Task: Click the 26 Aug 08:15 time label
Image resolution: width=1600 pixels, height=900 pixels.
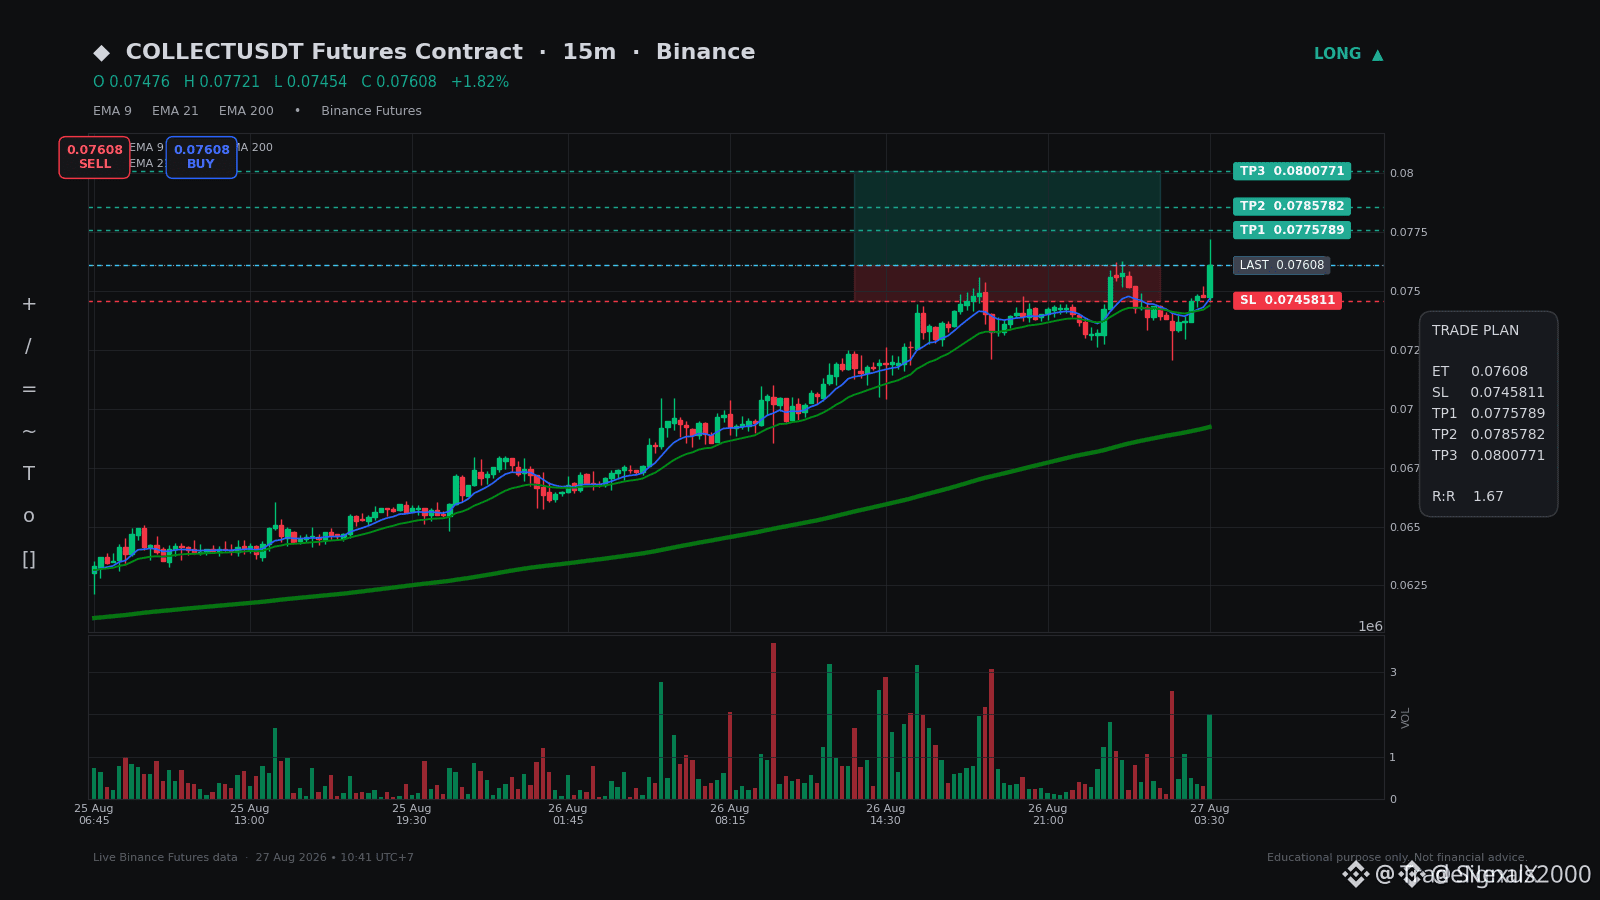Action: (730, 815)
